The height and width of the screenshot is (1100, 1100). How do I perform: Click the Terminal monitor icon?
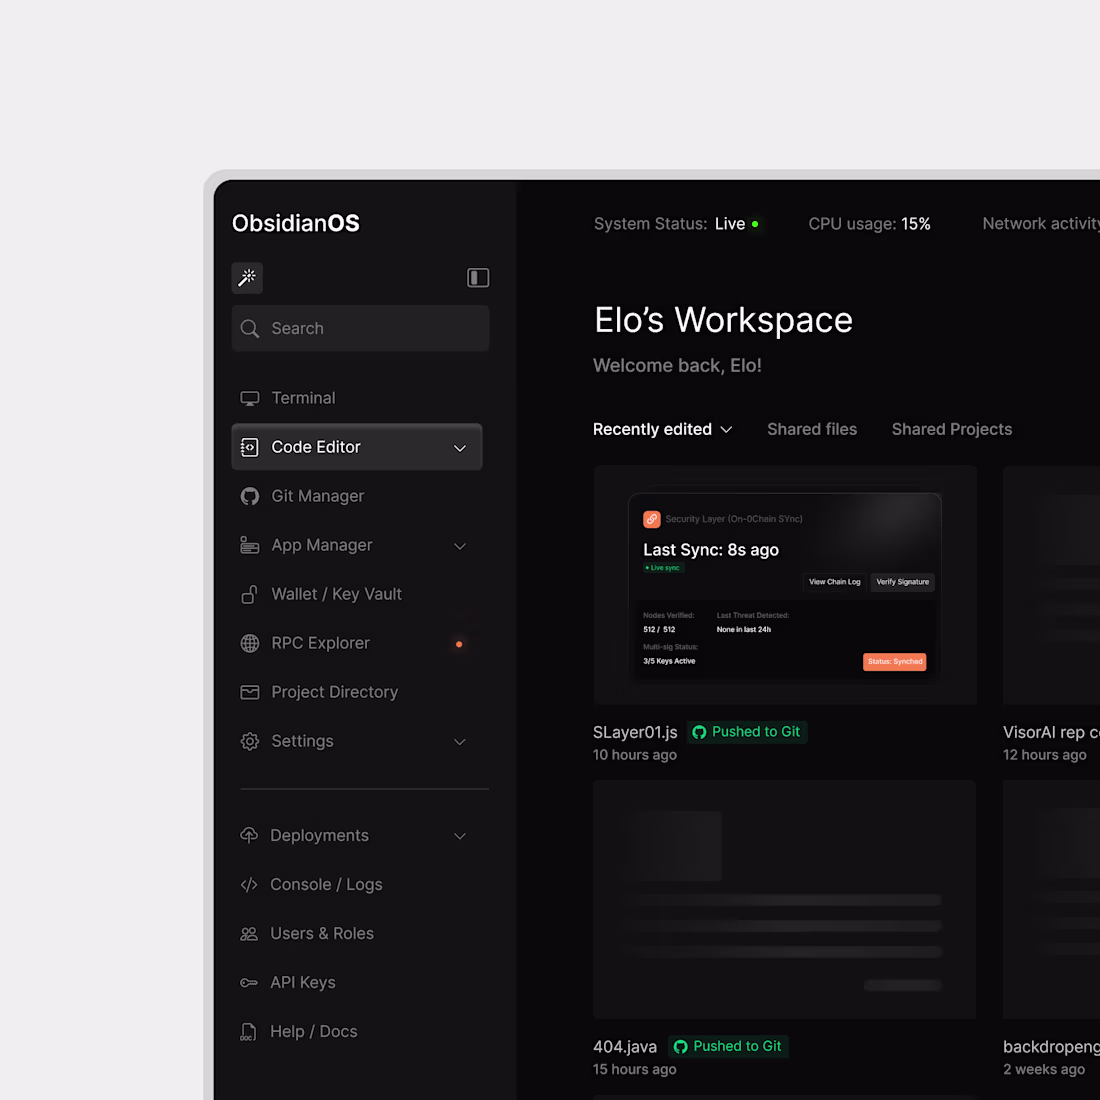coord(250,398)
